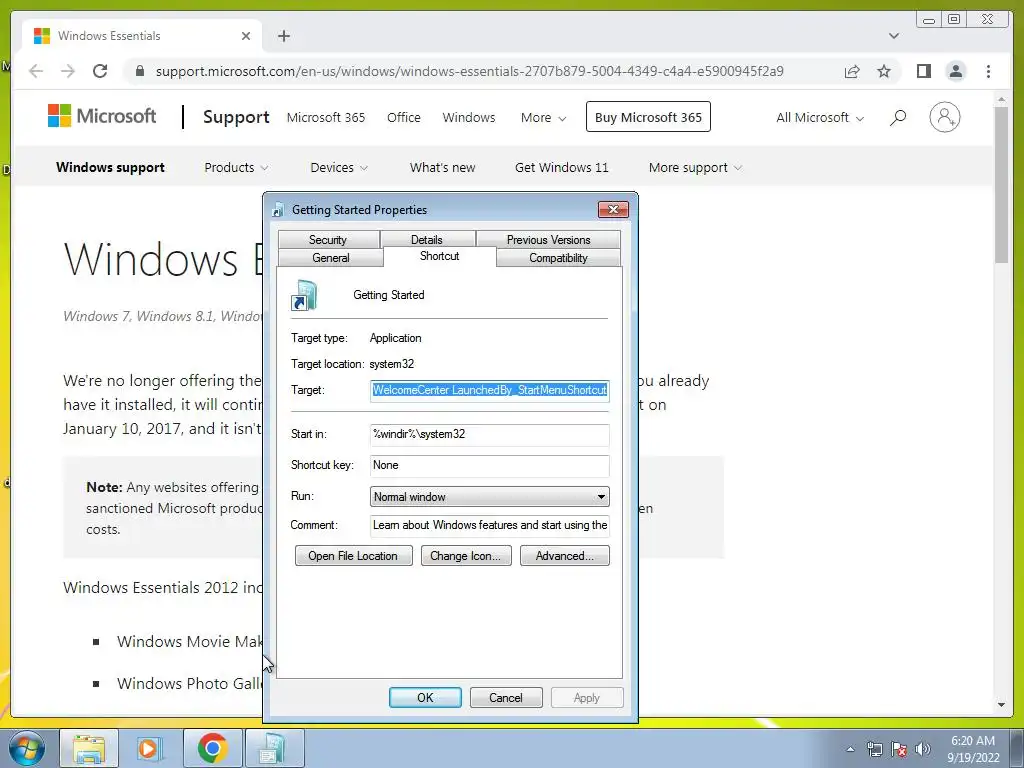Click the browser address bar URL
Image resolution: width=1024 pixels, height=768 pixels.
pos(470,71)
